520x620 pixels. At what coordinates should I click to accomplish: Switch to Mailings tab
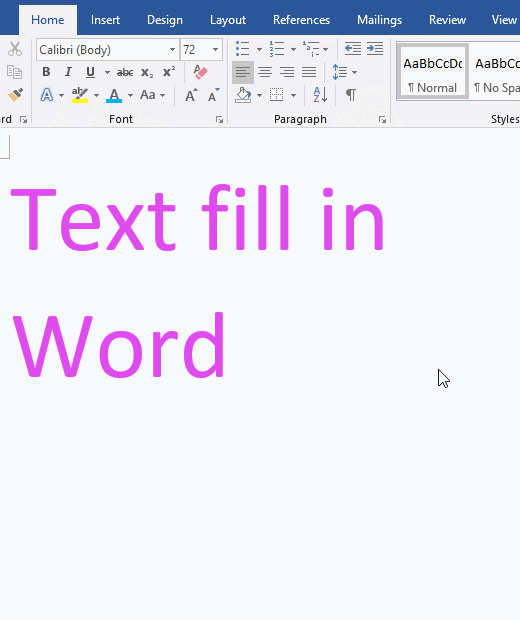(380, 20)
